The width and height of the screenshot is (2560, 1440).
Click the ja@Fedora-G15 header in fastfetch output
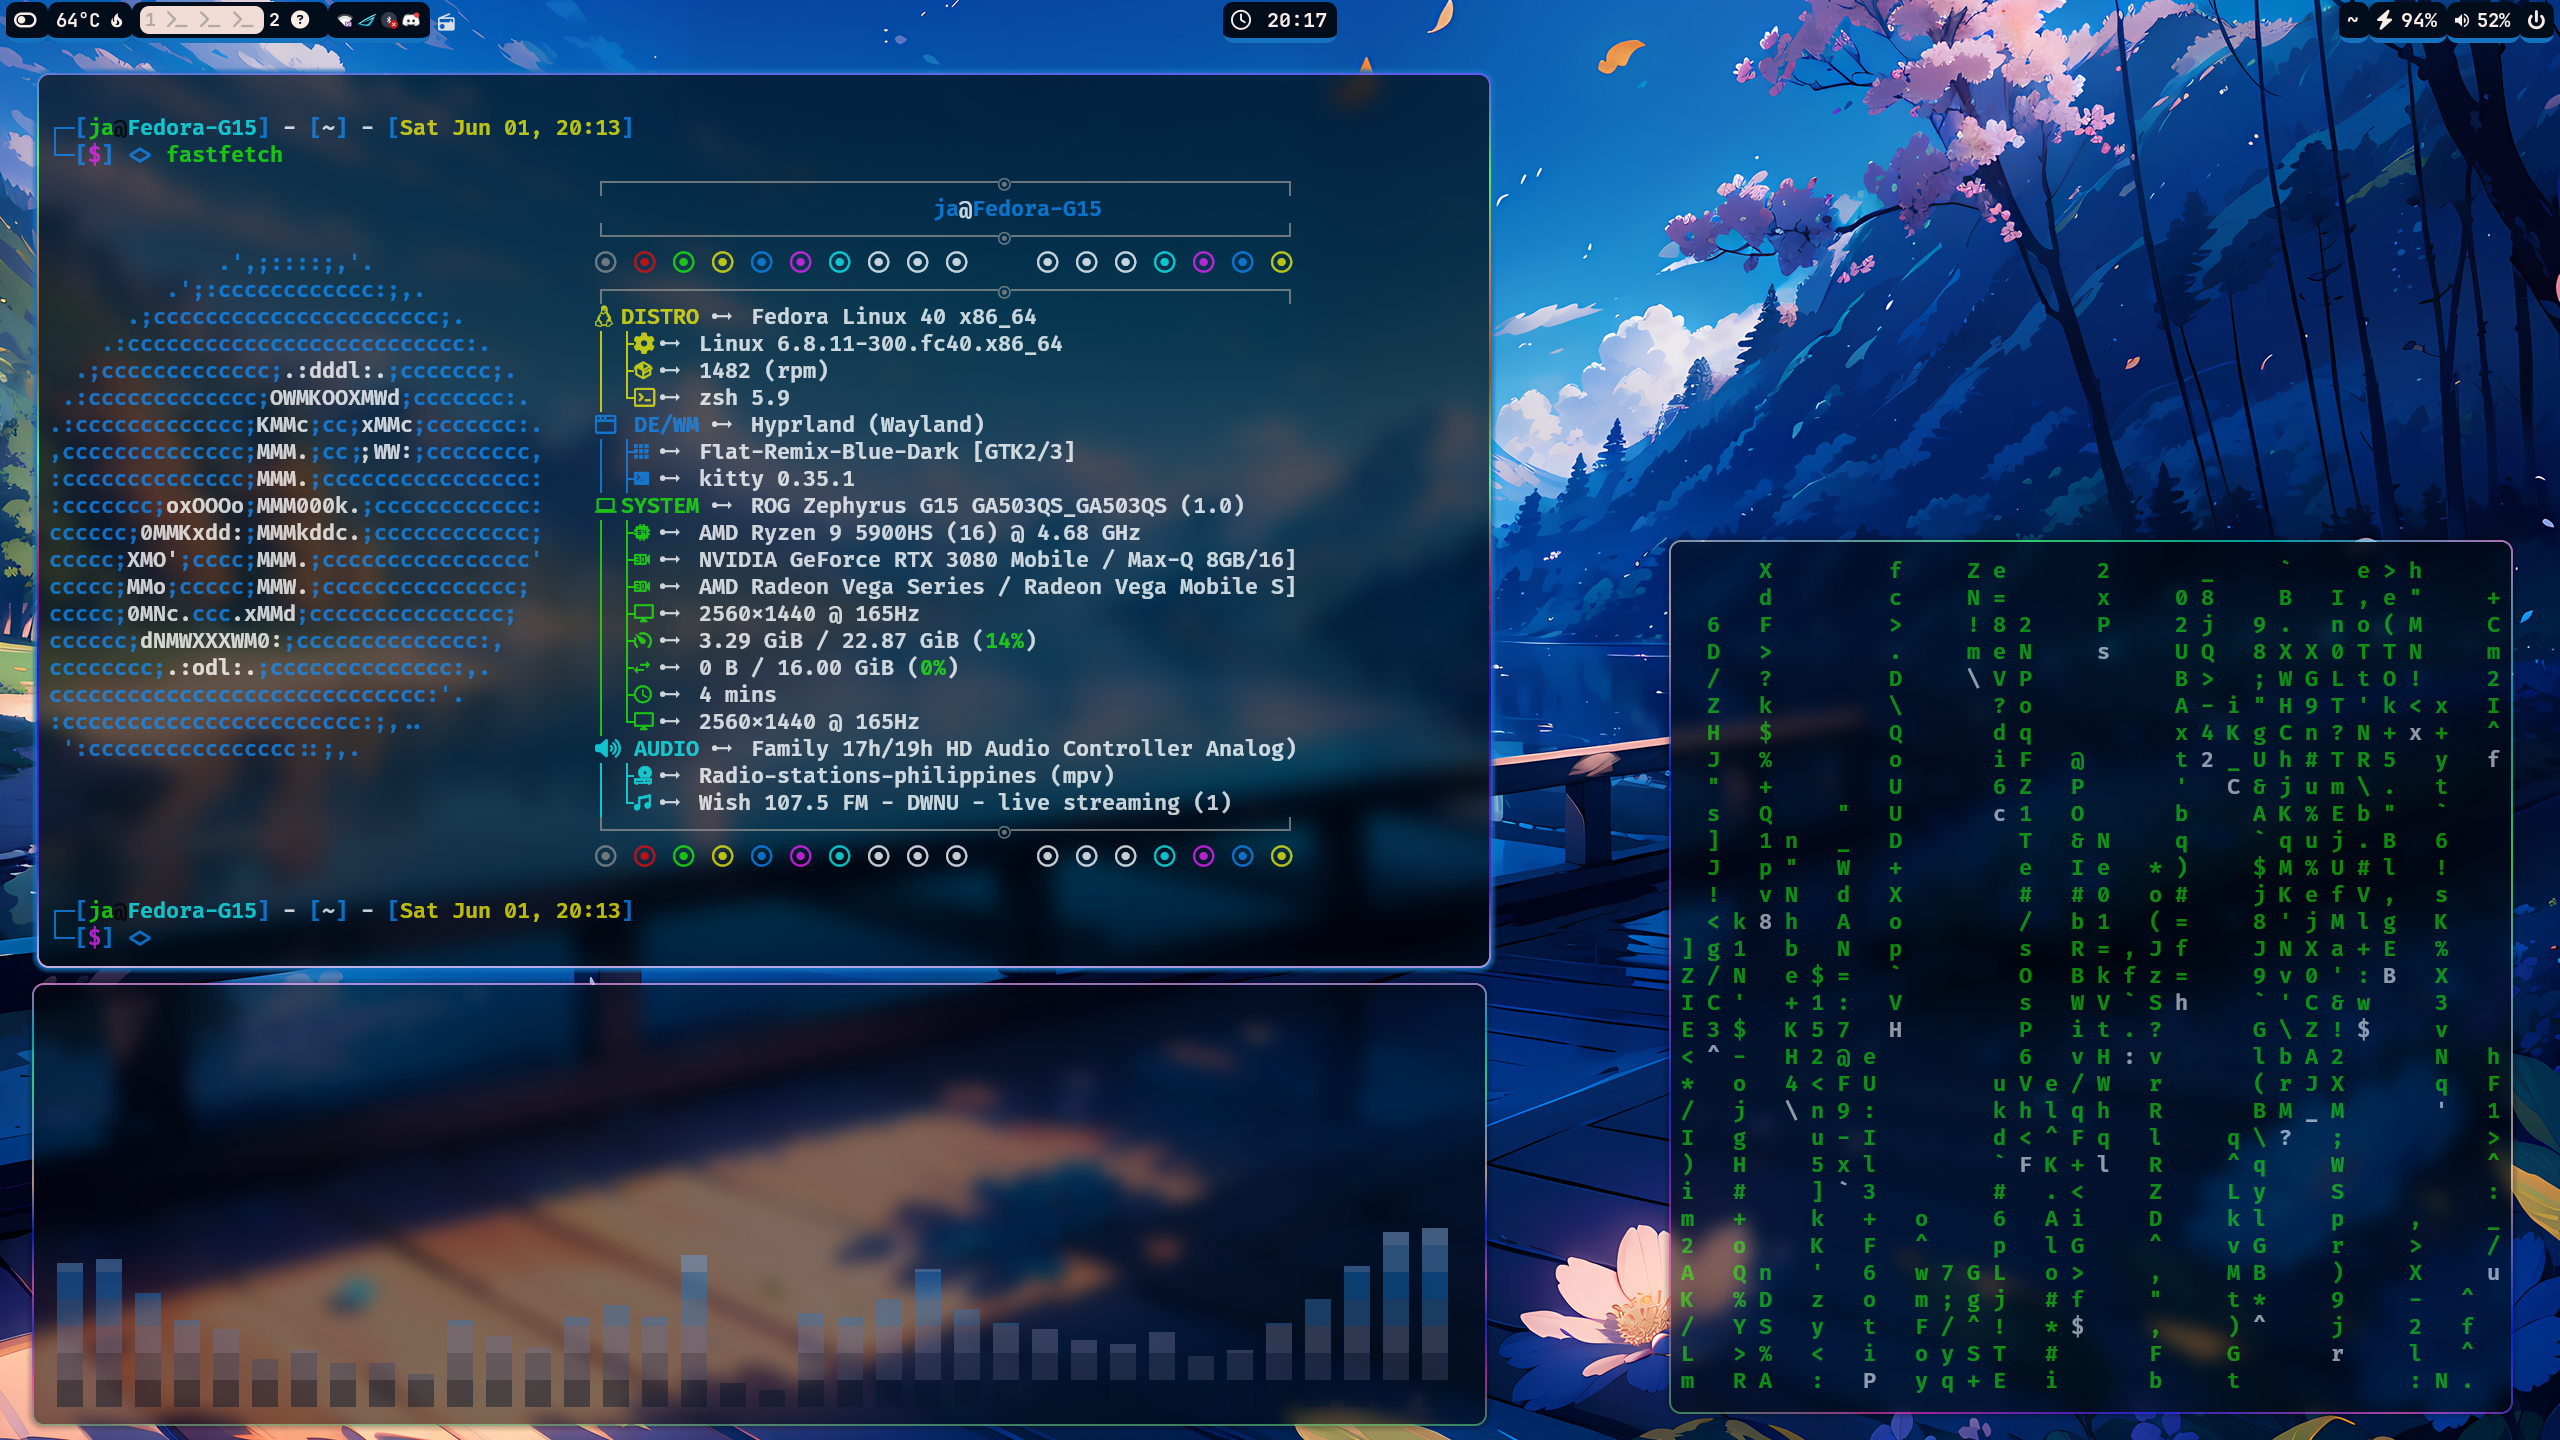pos(1017,208)
